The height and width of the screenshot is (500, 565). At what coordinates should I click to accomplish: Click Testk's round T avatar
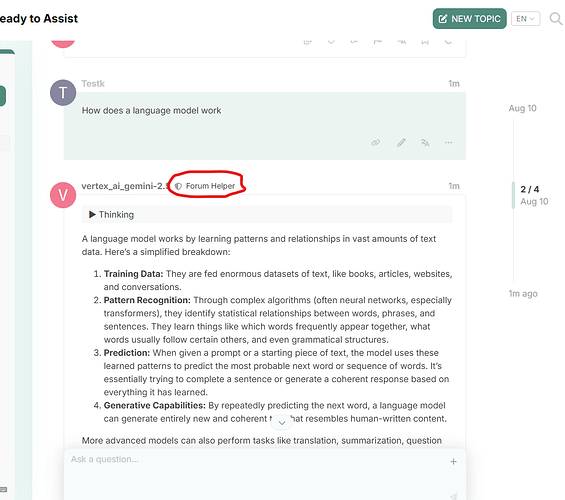click(x=63, y=93)
